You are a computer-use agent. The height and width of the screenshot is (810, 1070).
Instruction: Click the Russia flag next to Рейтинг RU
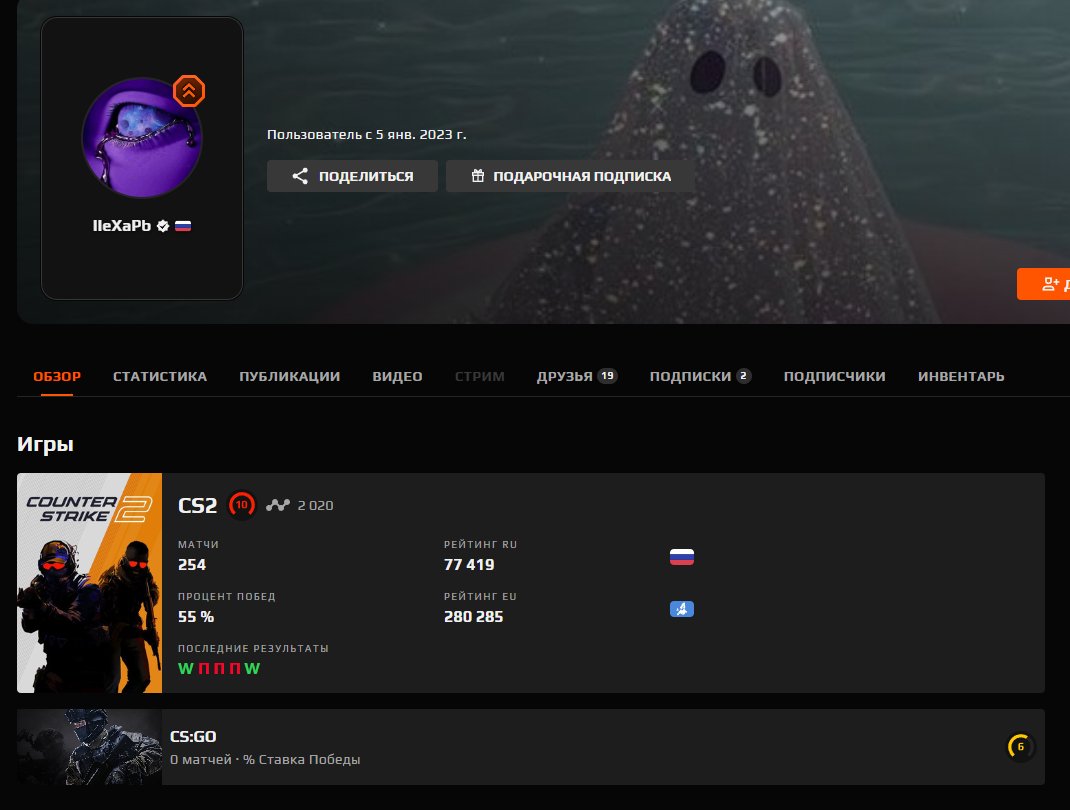point(681,556)
